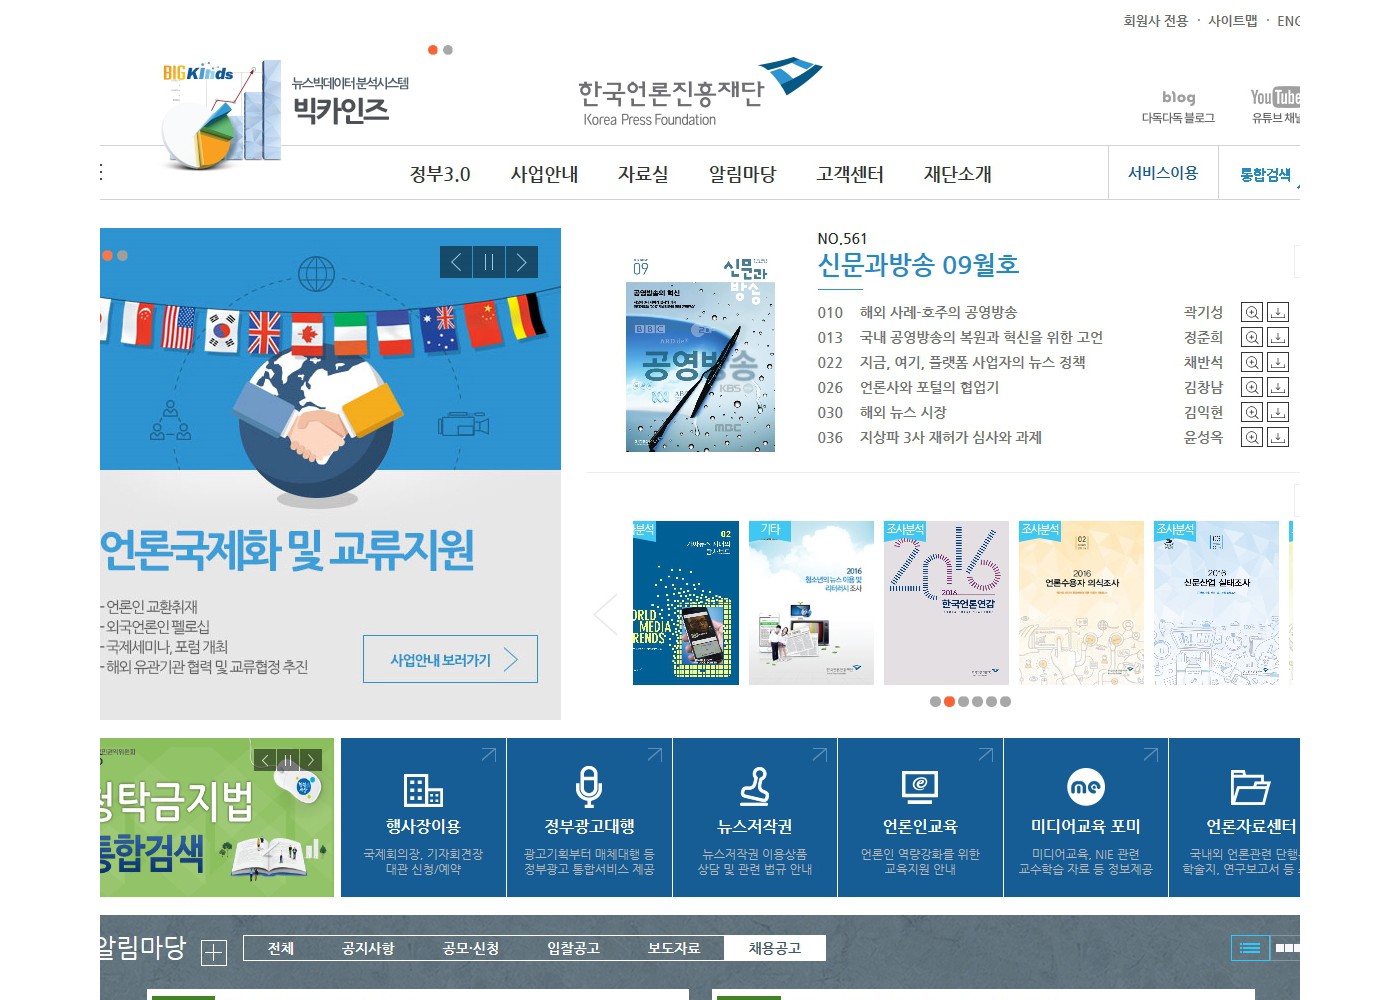The image size is (1400, 1000).
Task: Open the 신문과방송 09월호 title link
Action: (918, 265)
